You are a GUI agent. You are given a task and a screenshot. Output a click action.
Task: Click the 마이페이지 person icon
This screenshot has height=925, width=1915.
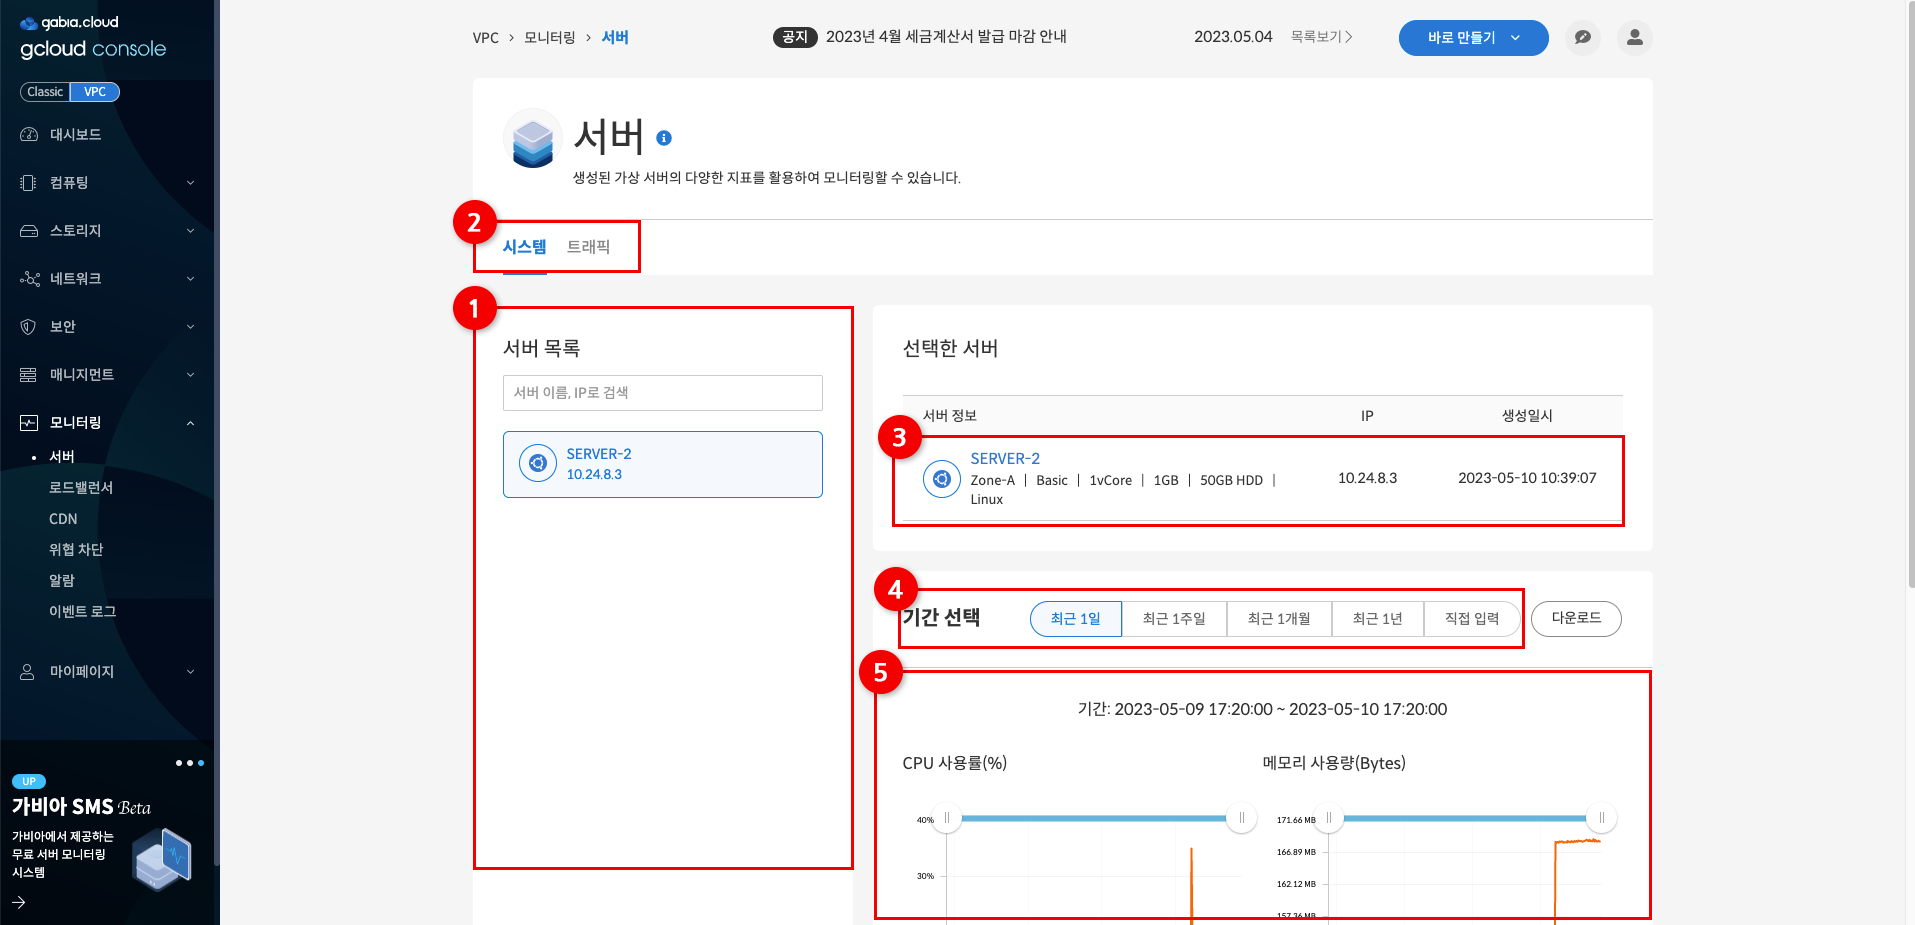(x=28, y=671)
